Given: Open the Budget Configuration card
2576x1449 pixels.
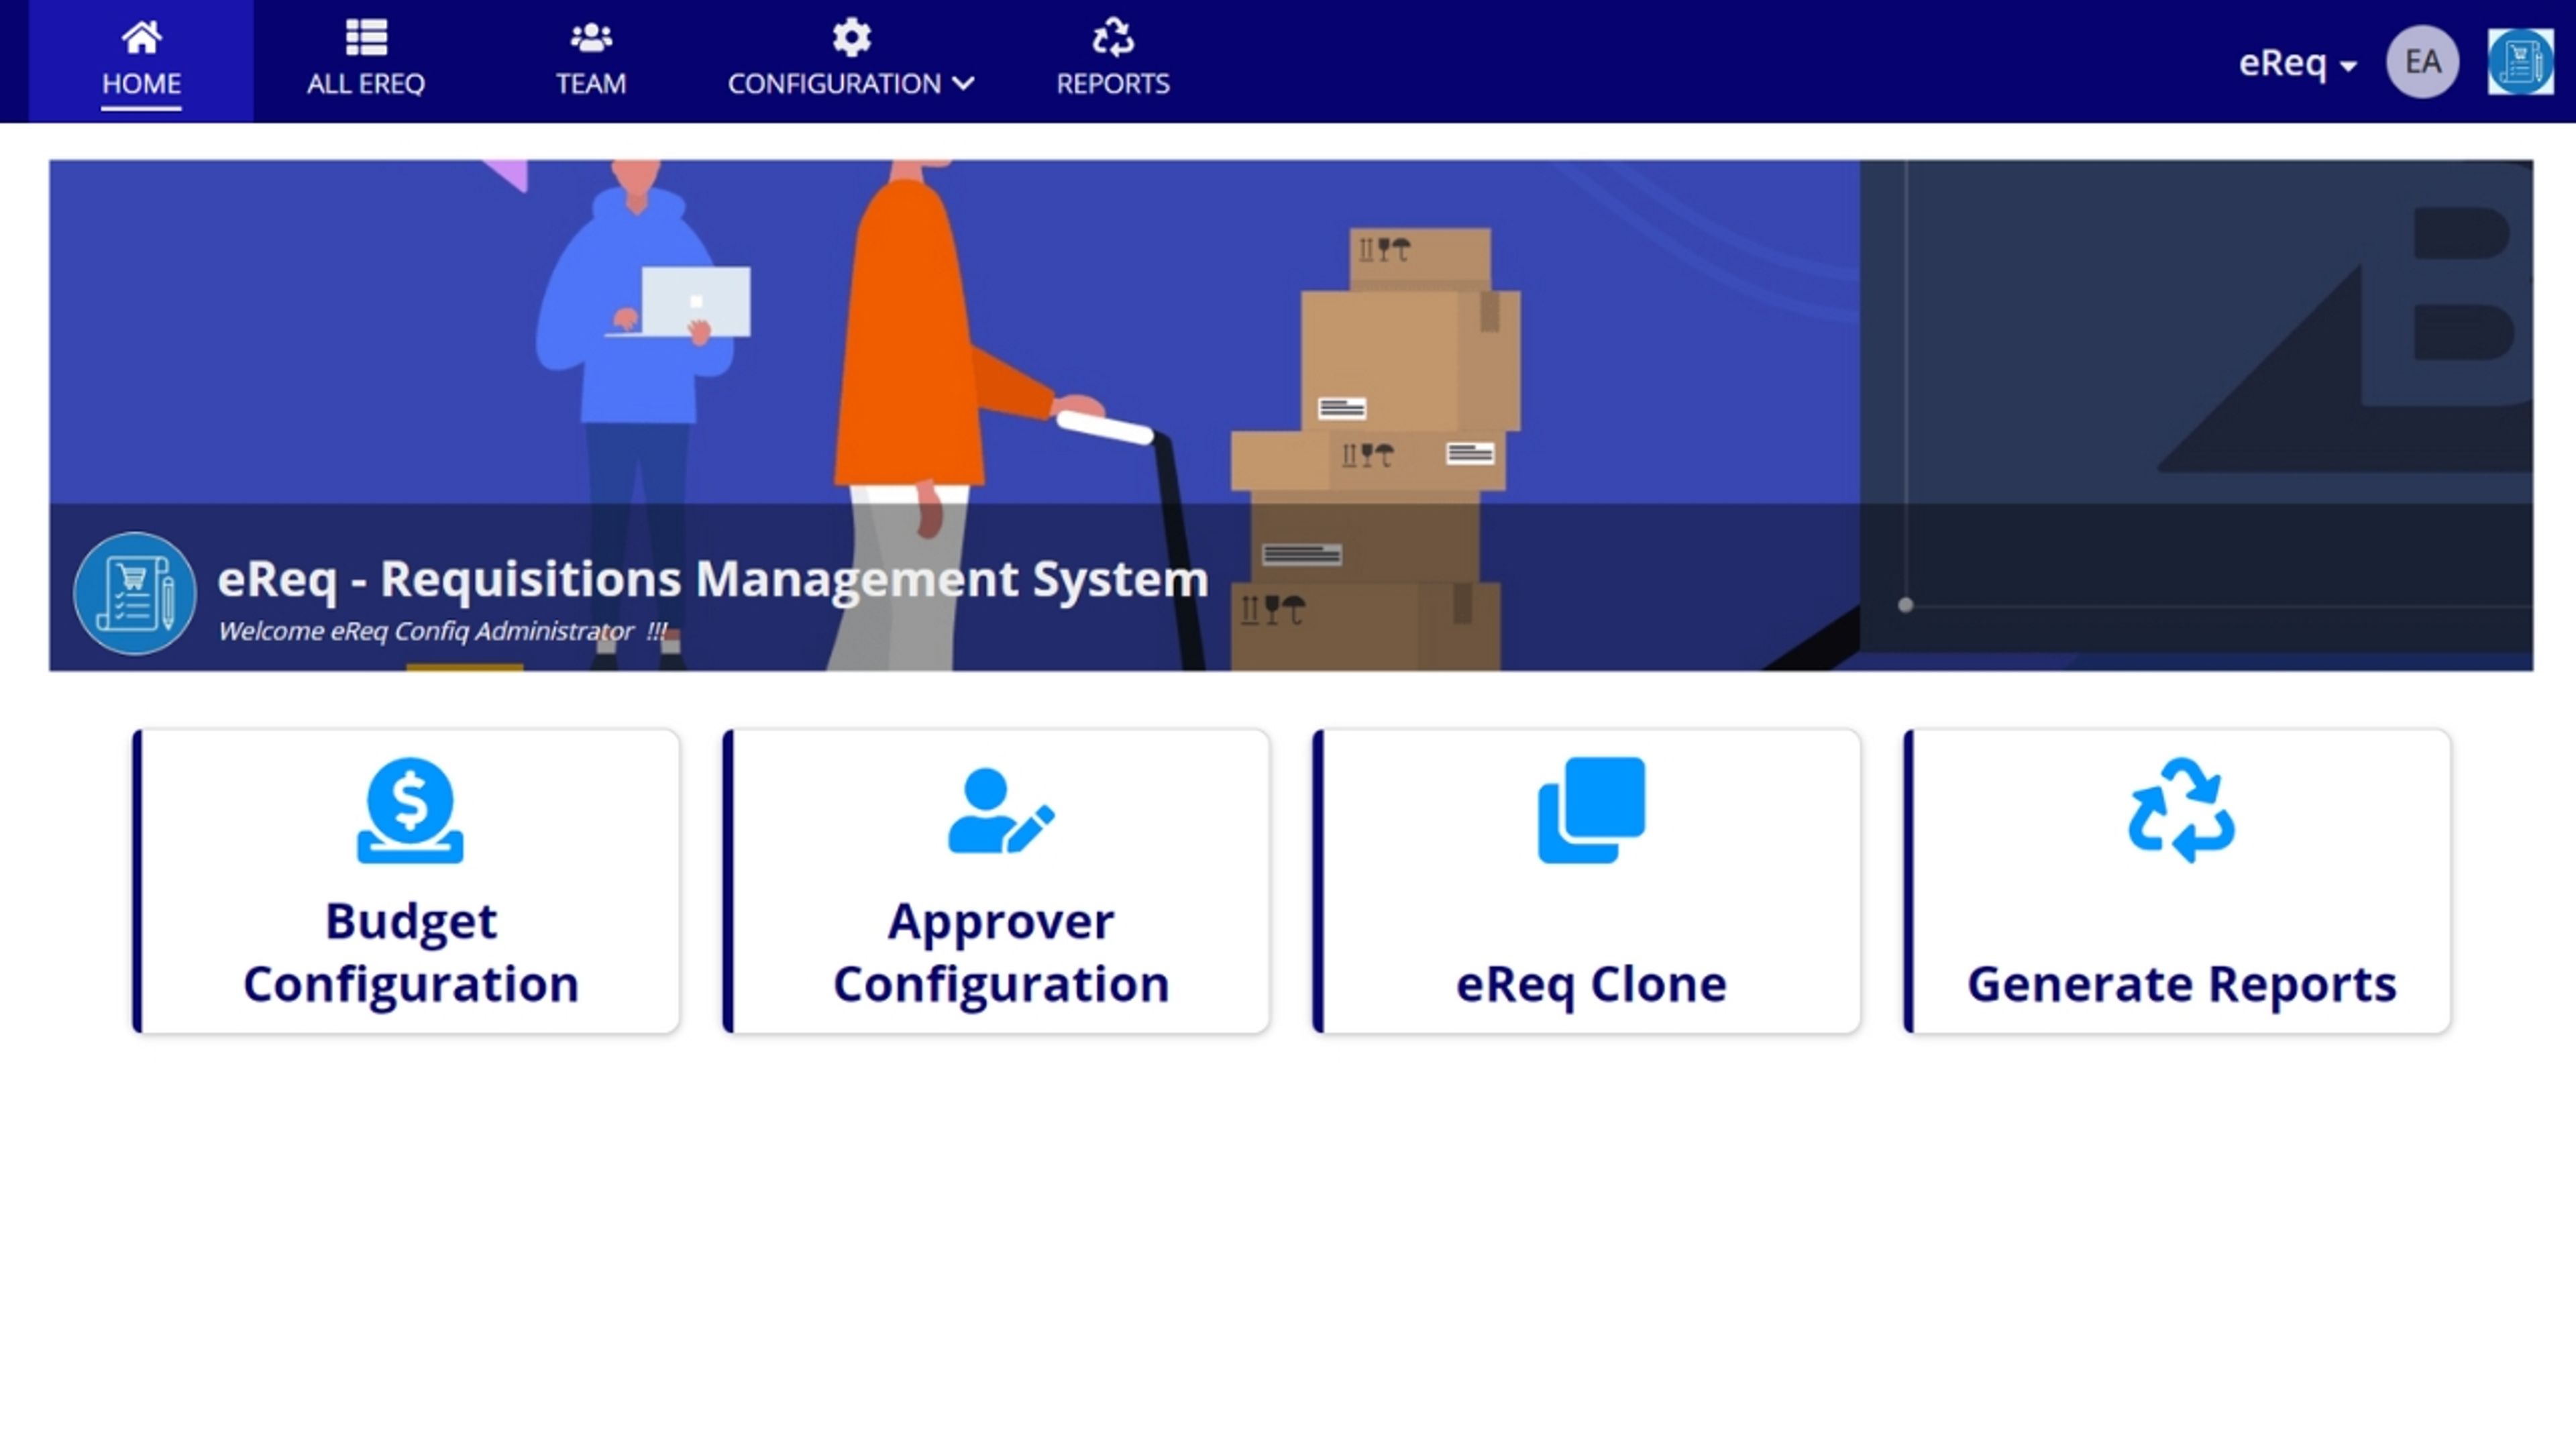Looking at the screenshot, I should pyautogui.click(x=406, y=881).
